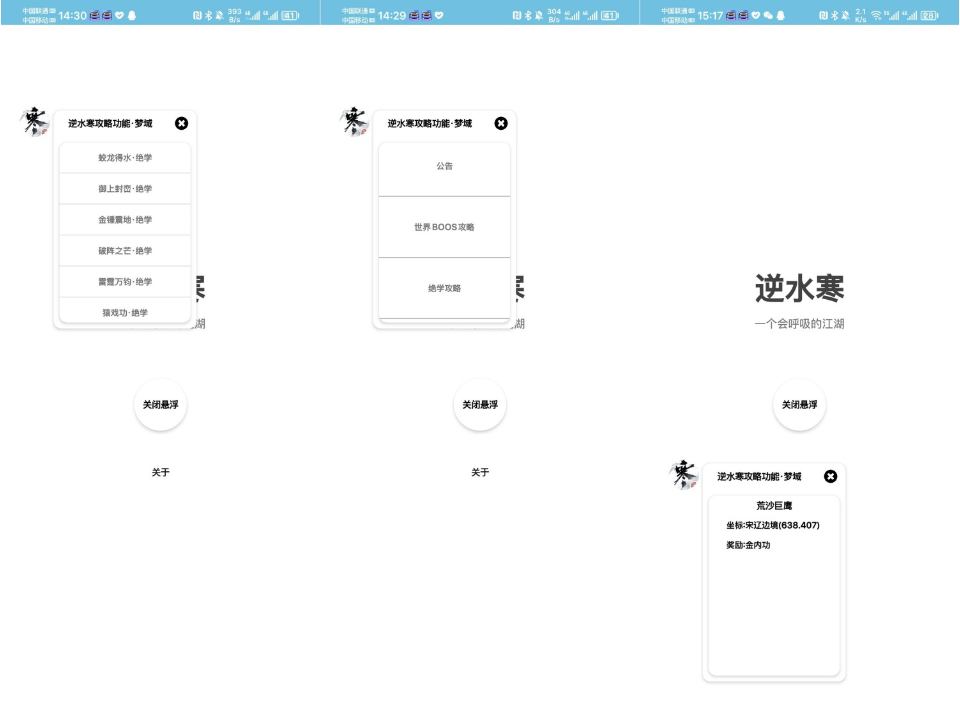
Task: Open the 公告 announcement entry
Action: click(x=444, y=170)
